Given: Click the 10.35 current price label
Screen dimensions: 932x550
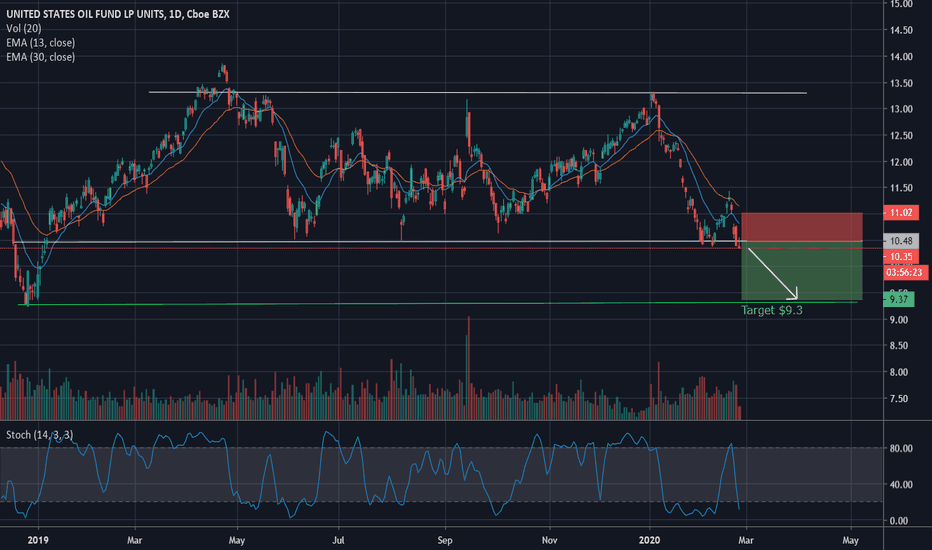Looking at the screenshot, I should pos(901,257).
